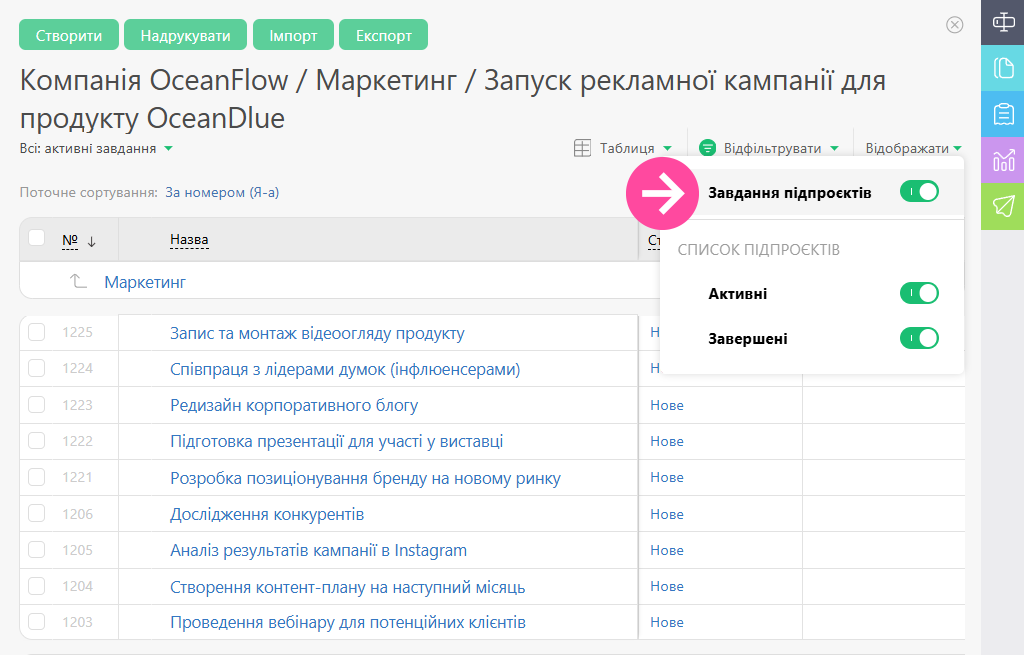Open the Відображати dropdown

coord(913,148)
